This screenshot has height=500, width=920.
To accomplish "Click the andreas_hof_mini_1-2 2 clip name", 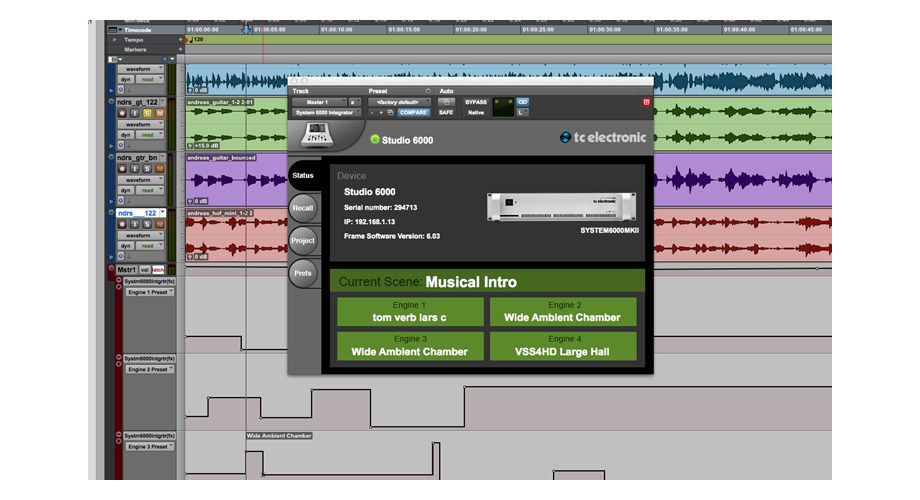I will (x=219, y=213).
